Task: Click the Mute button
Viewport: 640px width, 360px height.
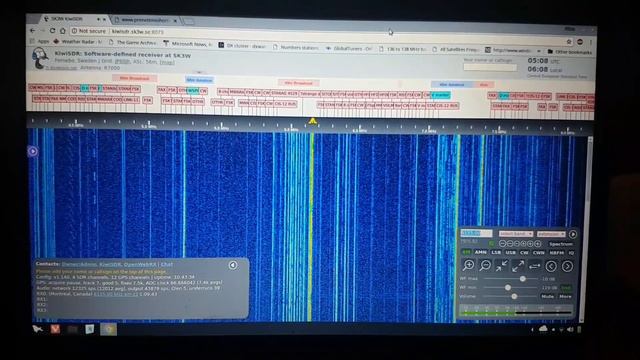Action: click(548, 296)
